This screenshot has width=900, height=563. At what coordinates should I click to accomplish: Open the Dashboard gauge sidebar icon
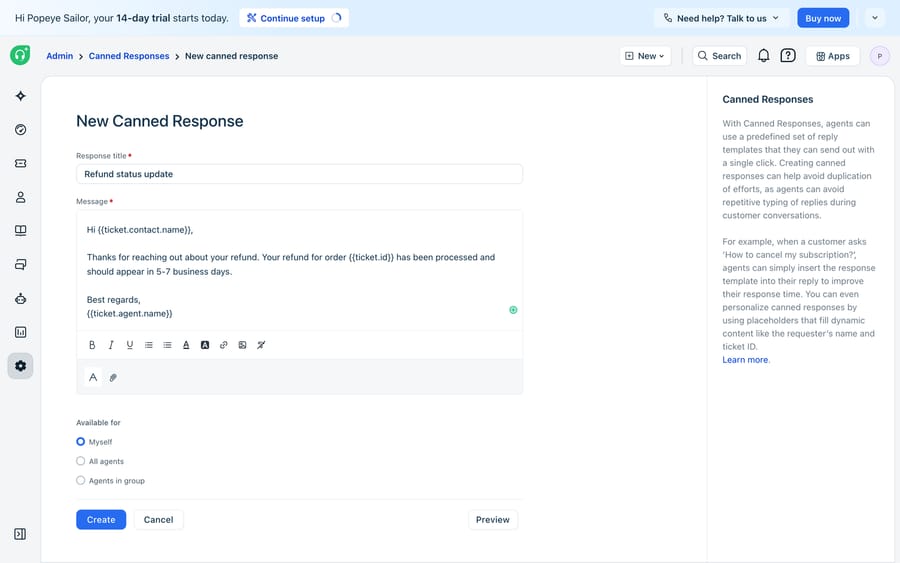click(21, 130)
